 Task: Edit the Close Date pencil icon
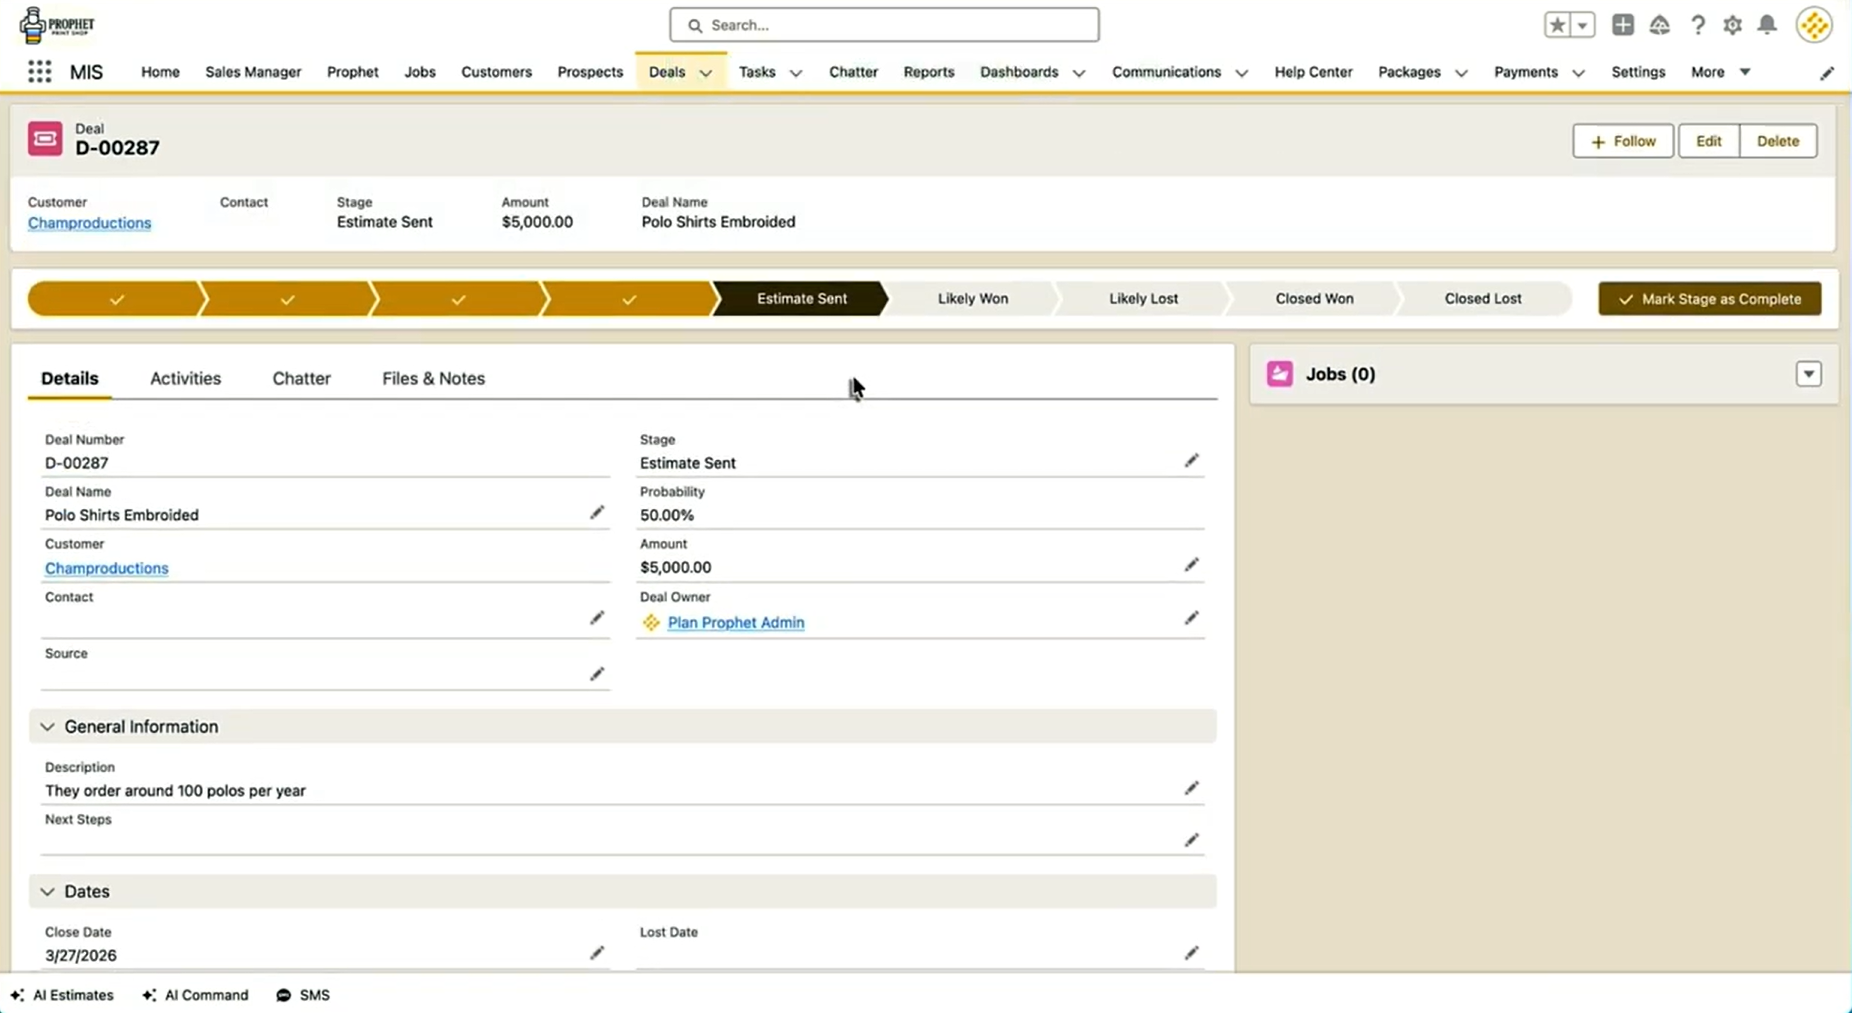[597, 953]
